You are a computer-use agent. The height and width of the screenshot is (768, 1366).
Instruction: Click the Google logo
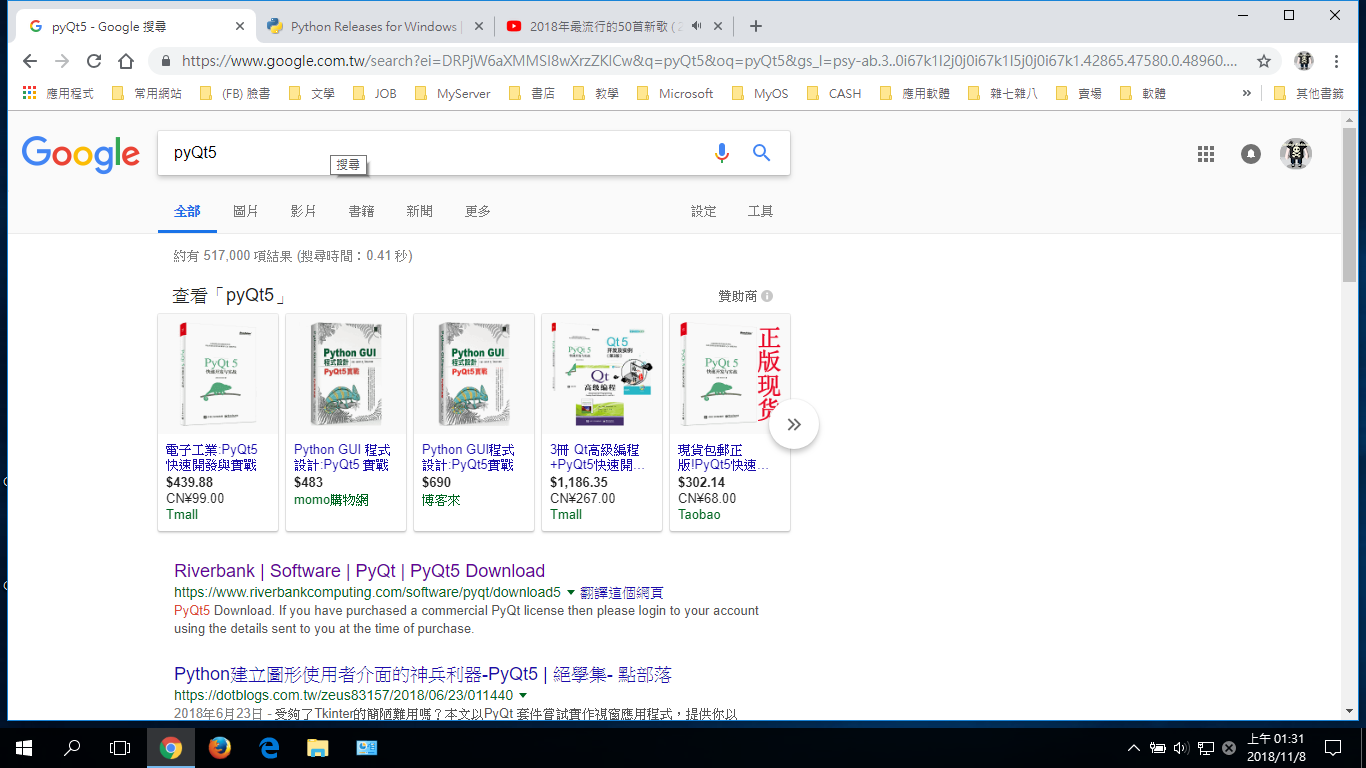click(81, 155)
